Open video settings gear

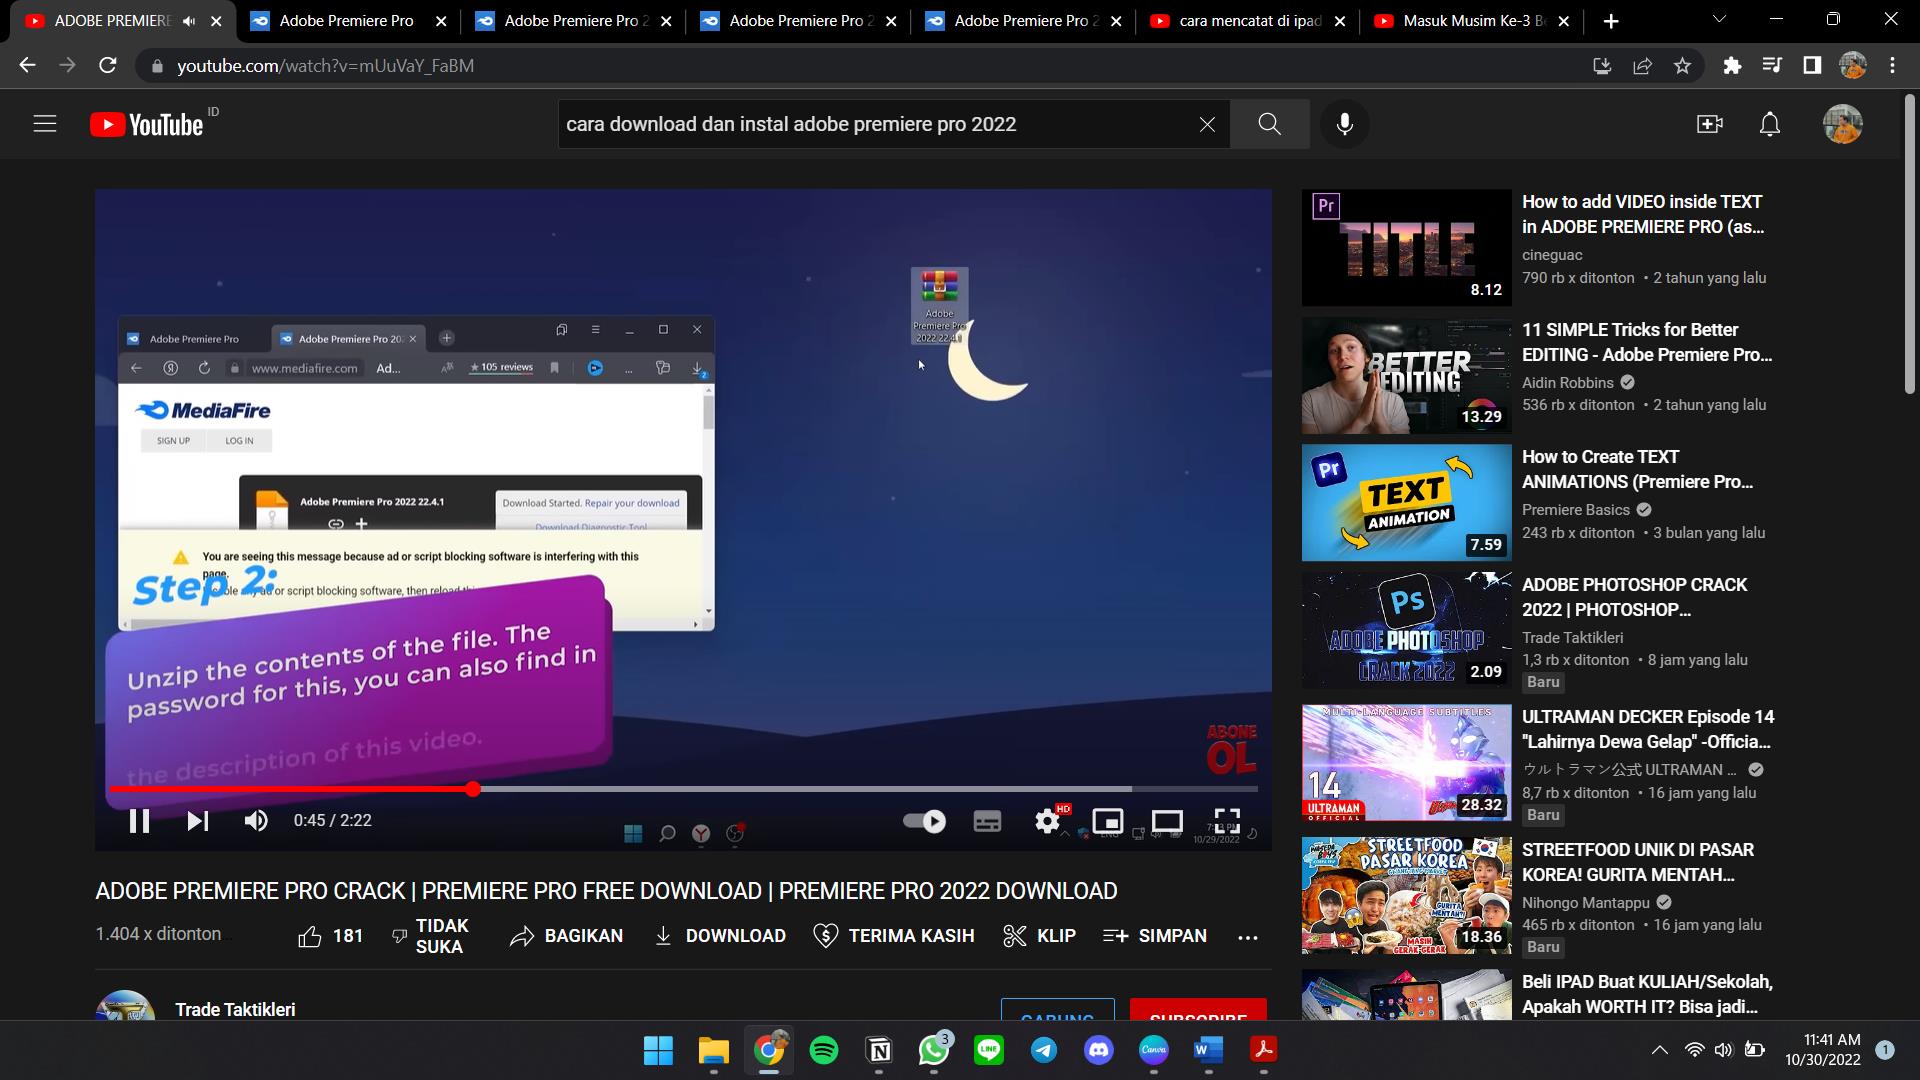point(1047,821)
